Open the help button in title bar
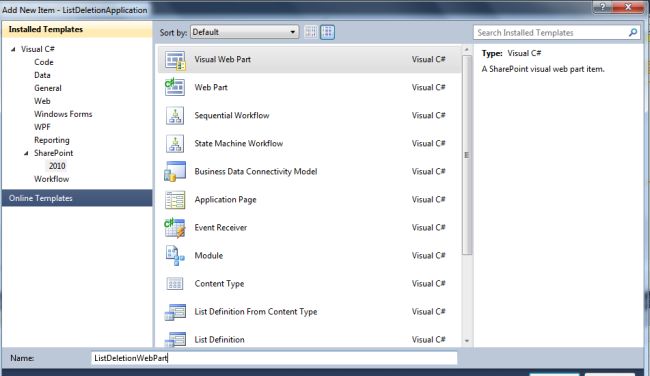The image size is (650, 376). click(x=602, y=7)
